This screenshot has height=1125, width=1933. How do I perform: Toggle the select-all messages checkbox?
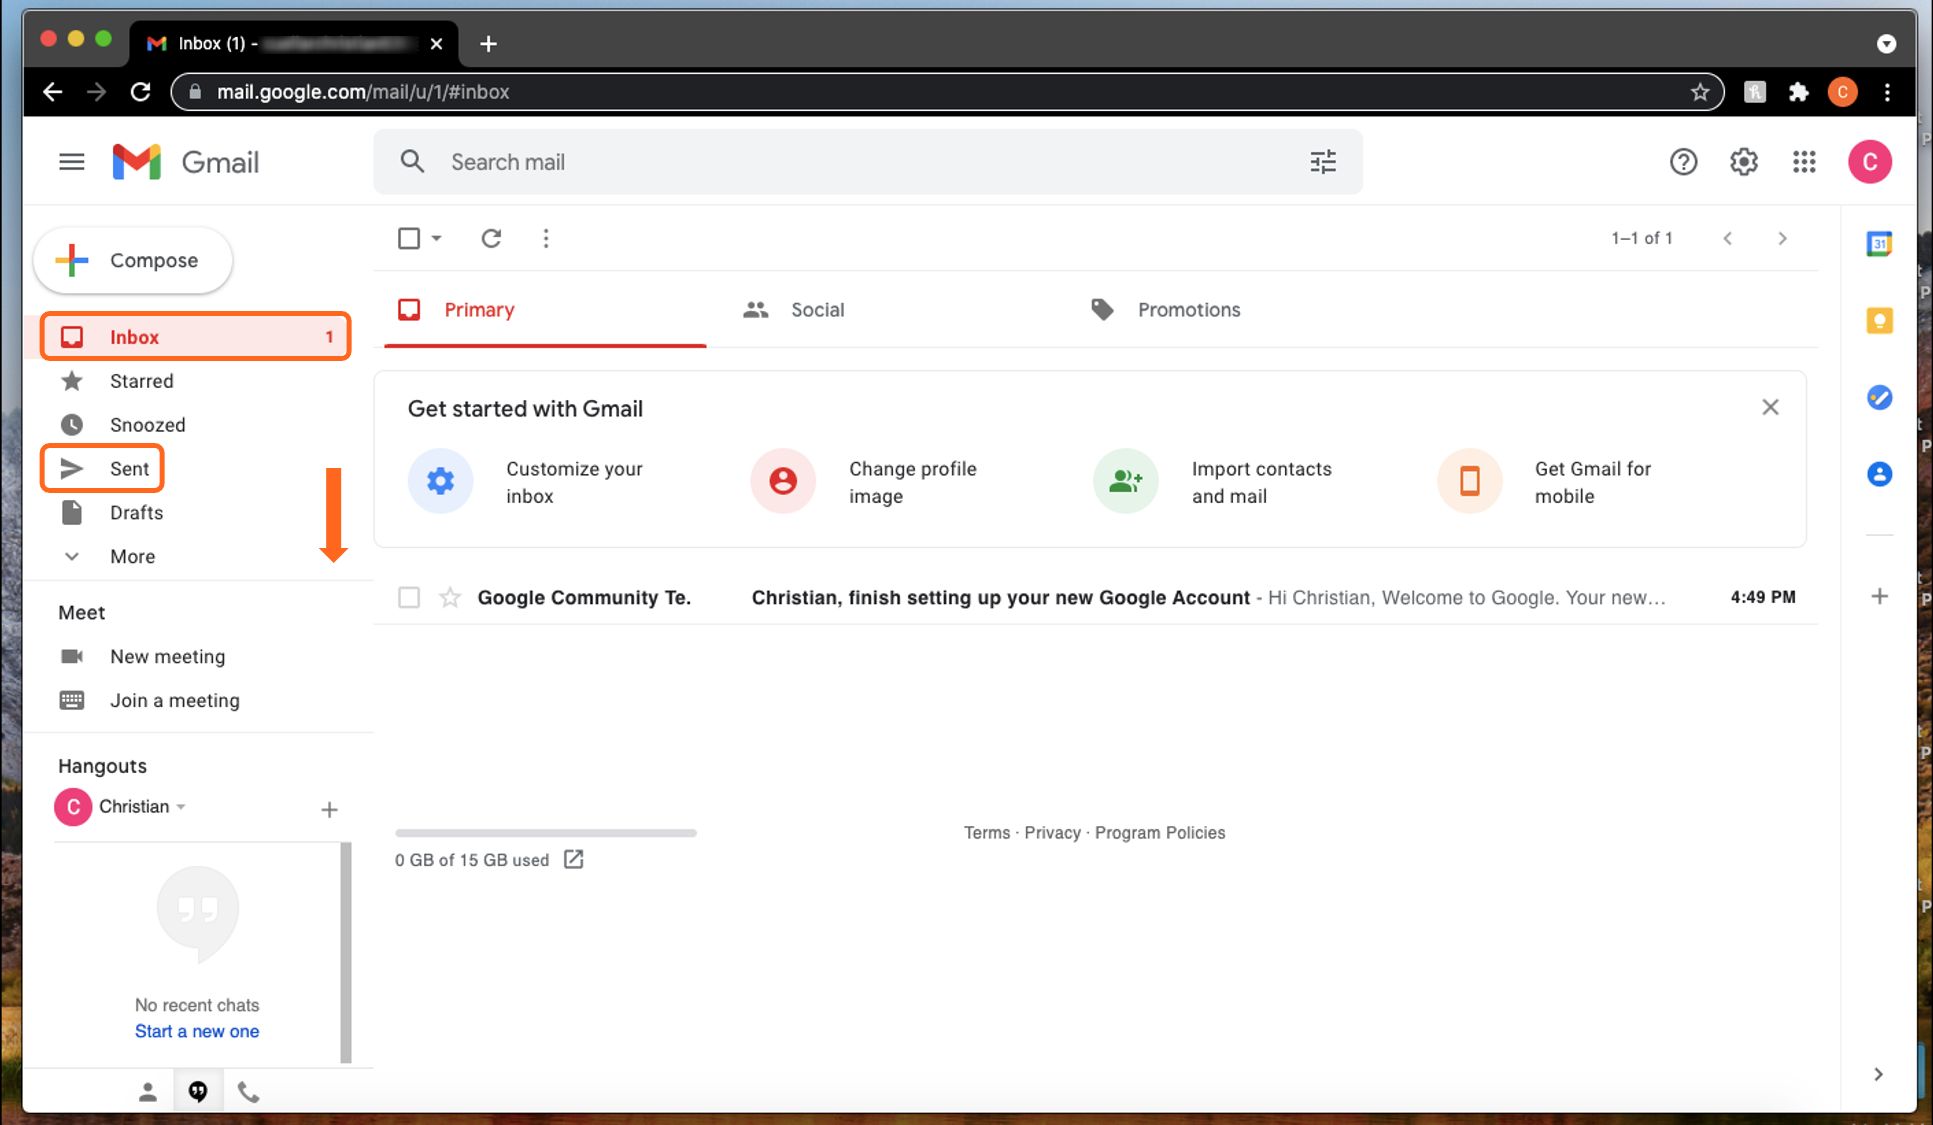(x=409, y=238)
